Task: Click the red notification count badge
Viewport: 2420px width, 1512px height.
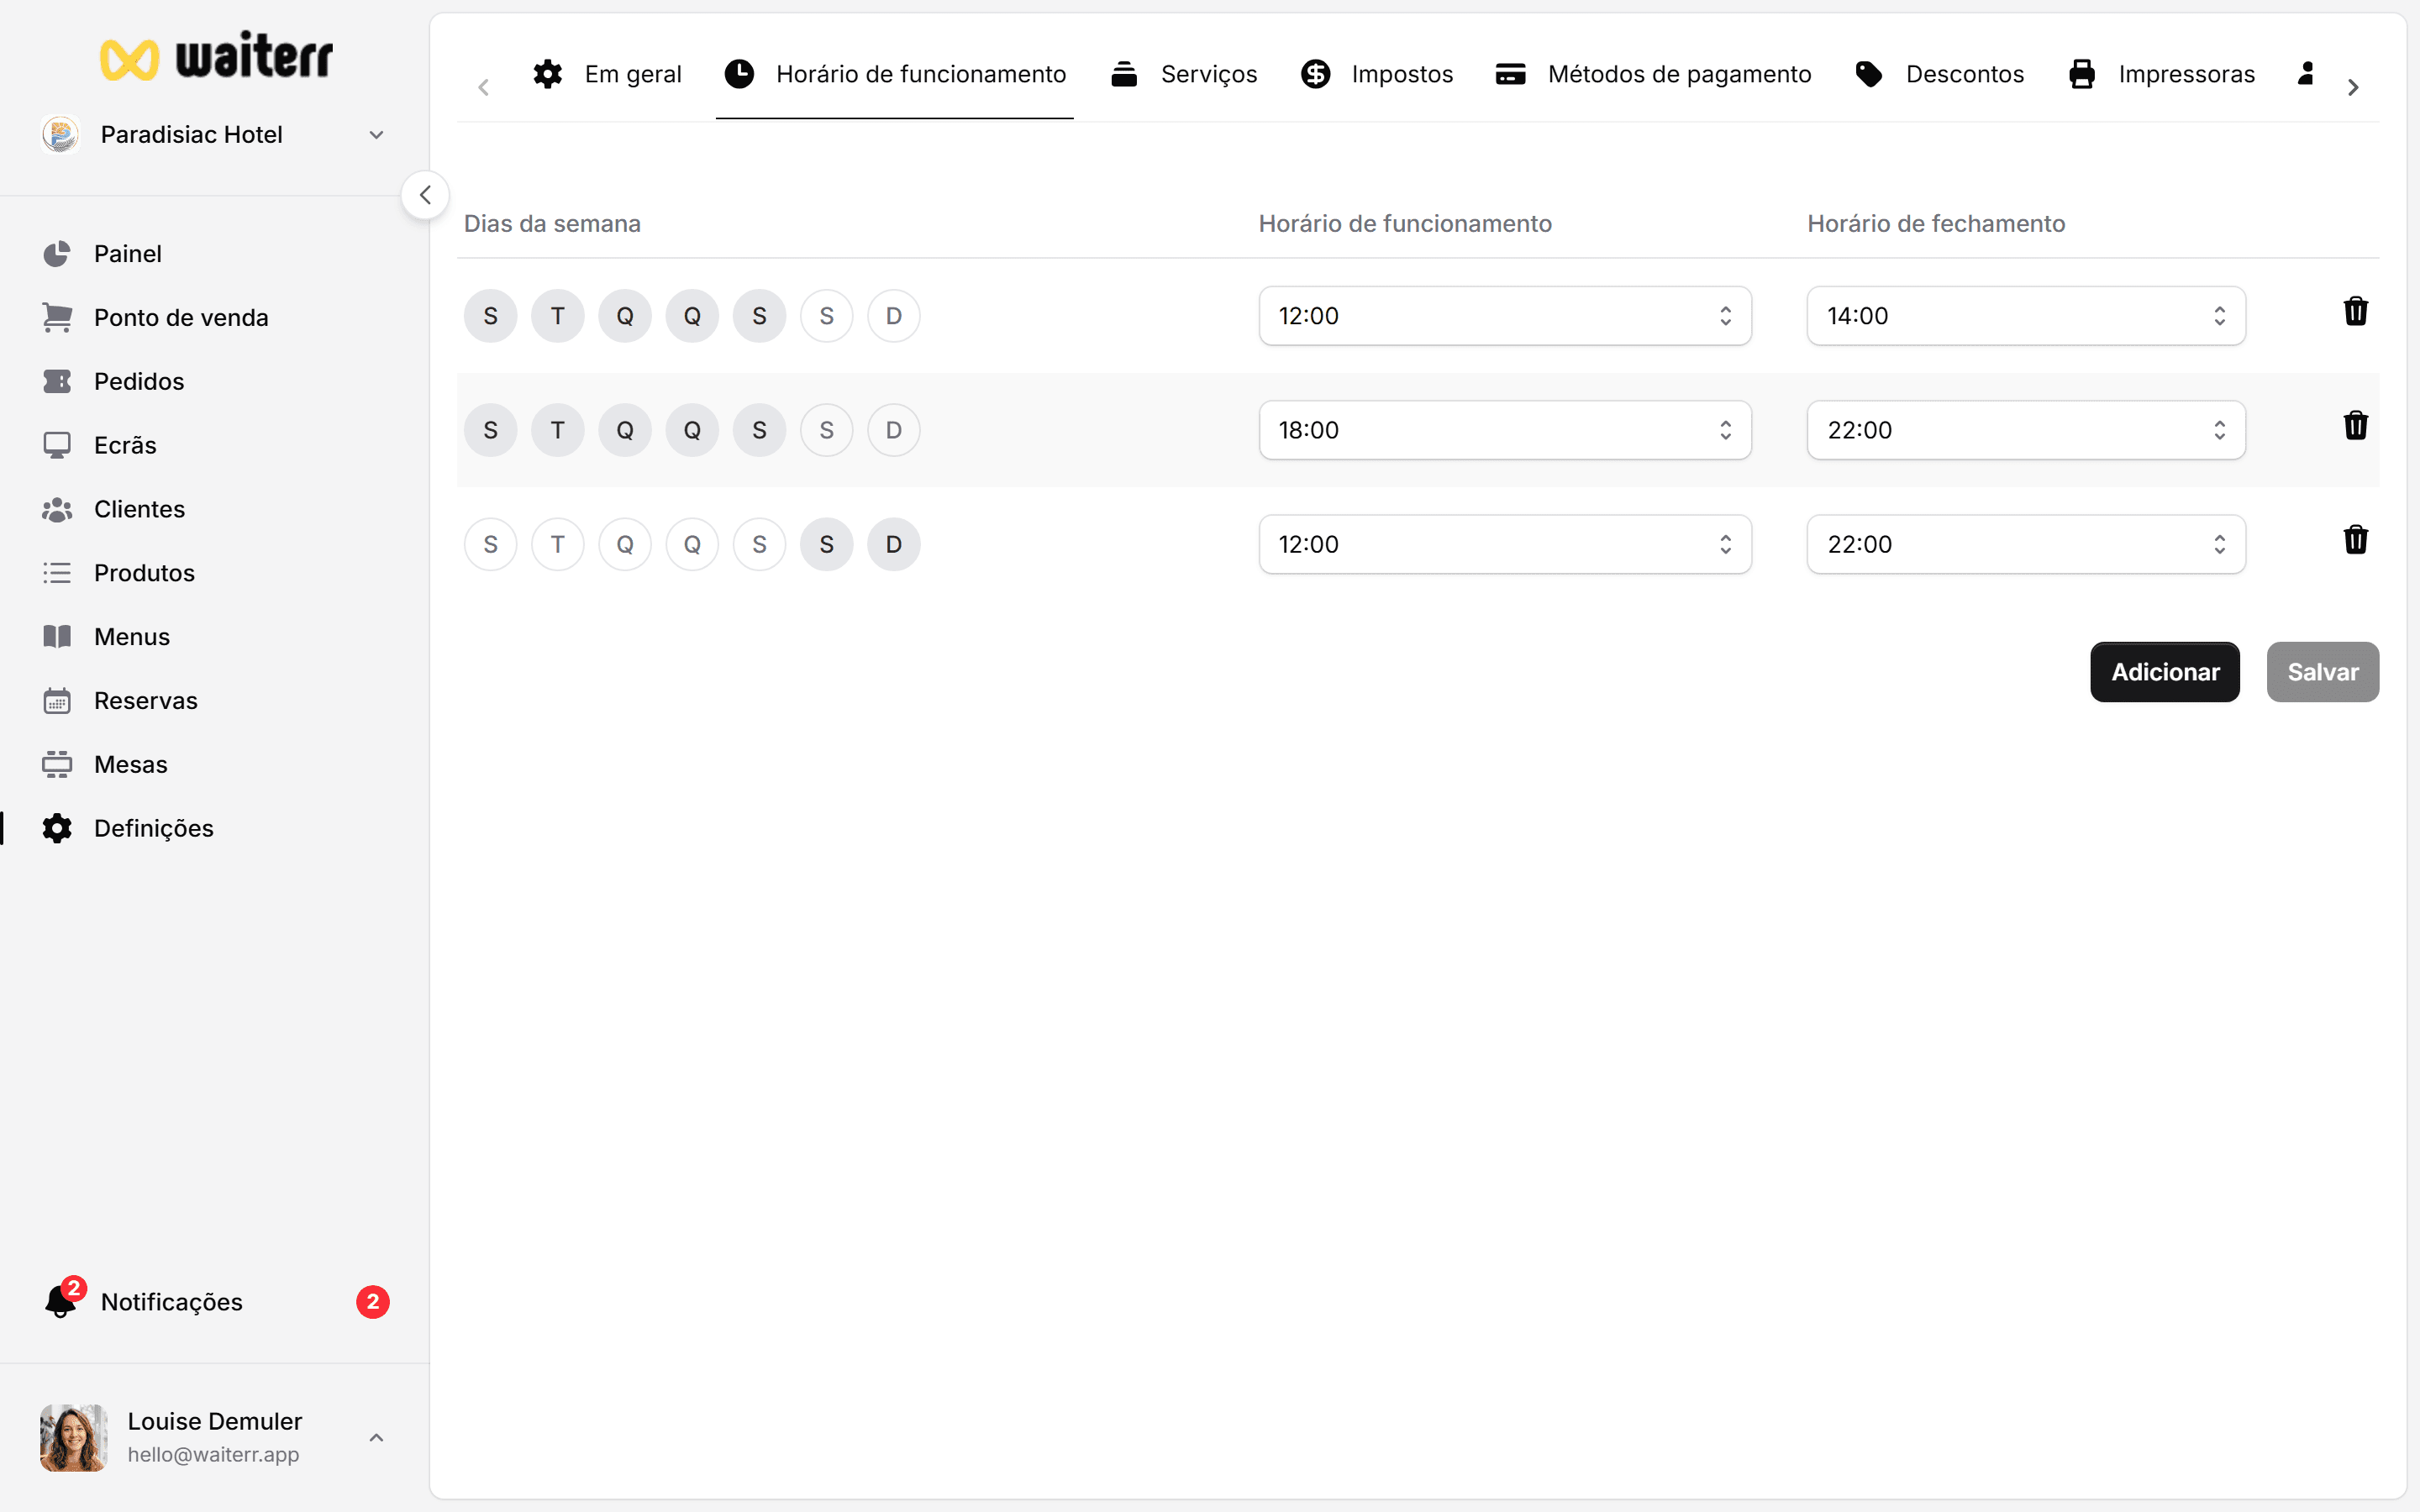Action: (x=373, y=1301)
